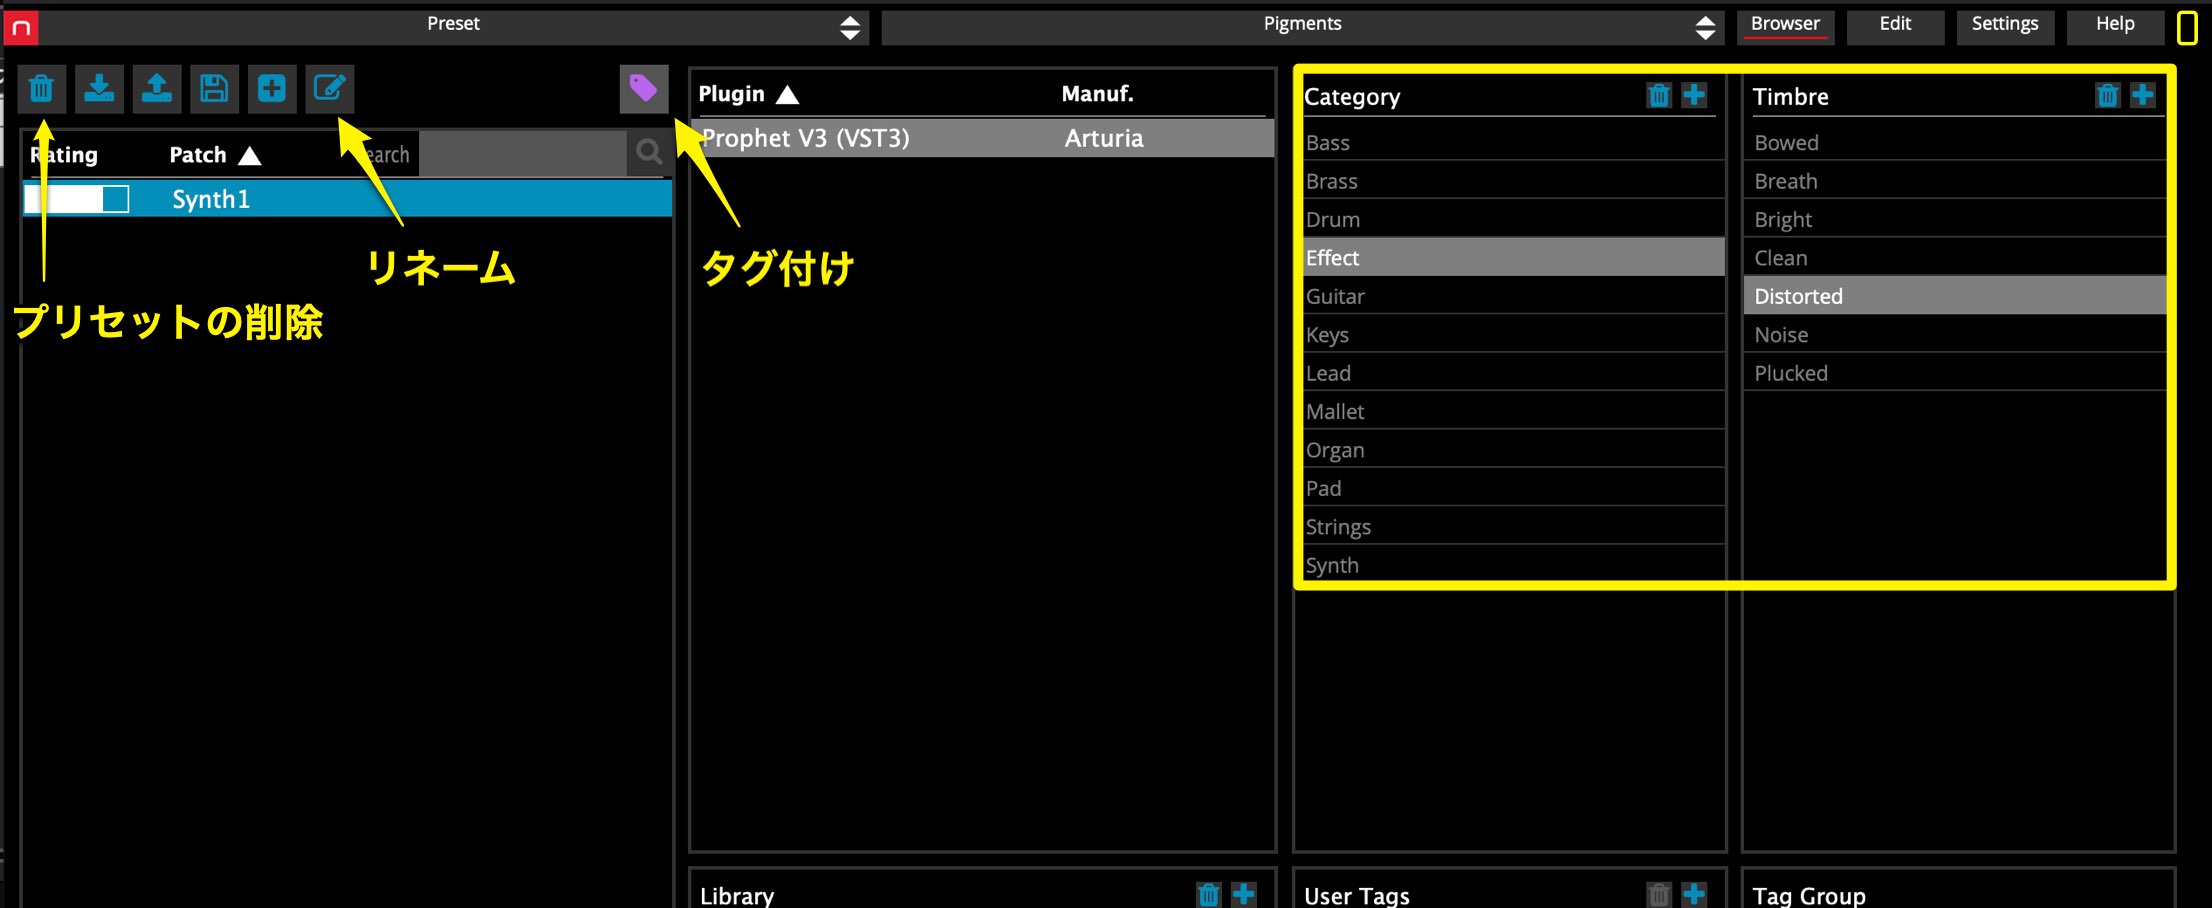
Task: Toggle the Distorted timbre
Action: 1955,296
